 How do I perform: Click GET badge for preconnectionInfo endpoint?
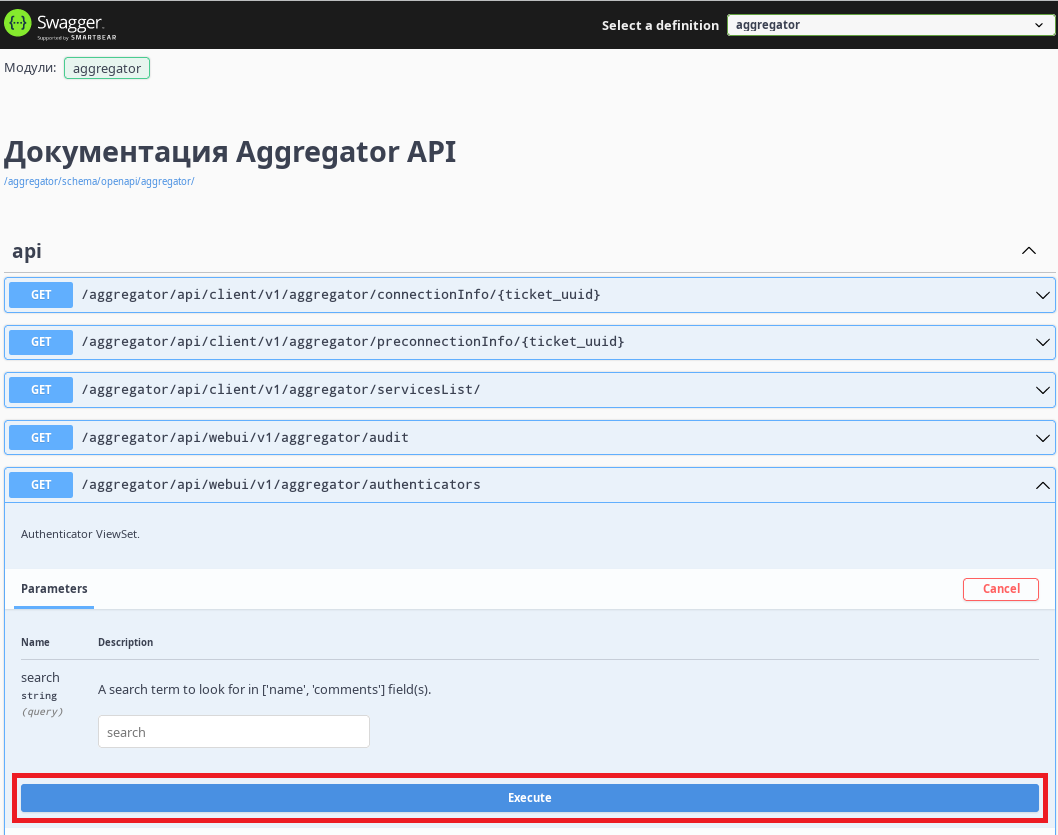click(41, 342)
